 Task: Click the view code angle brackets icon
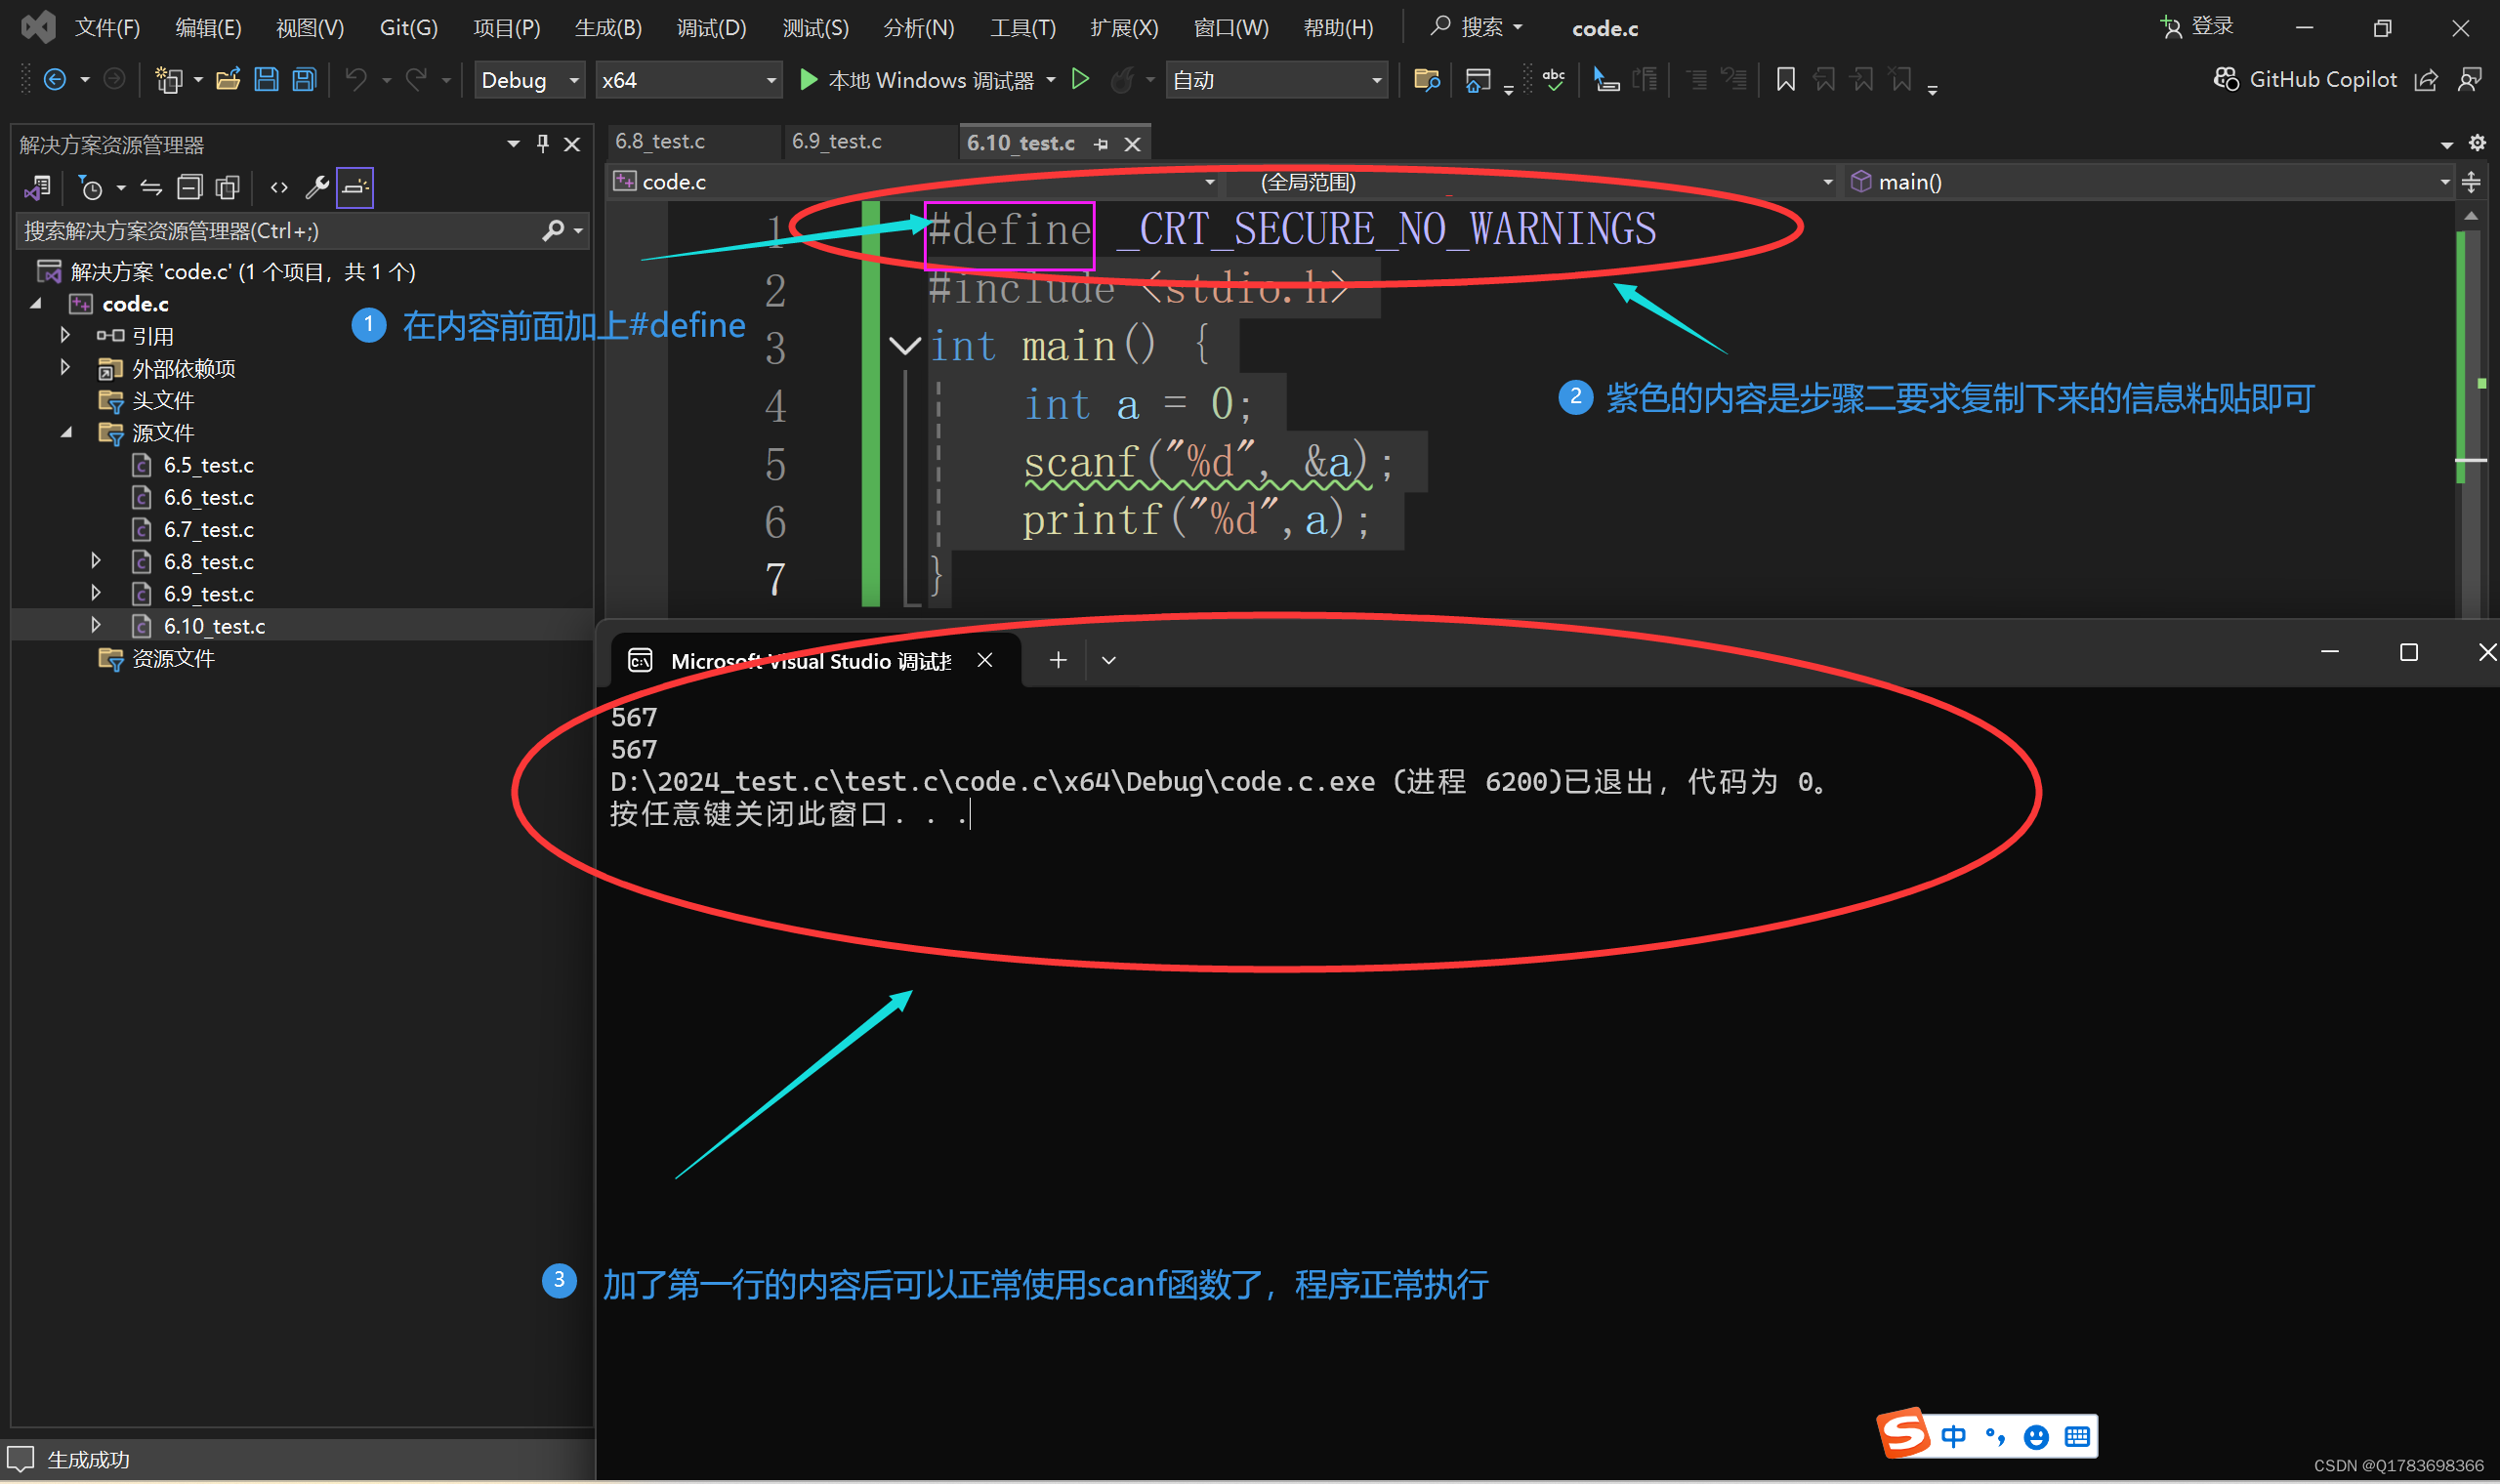pyautogui.click(x=279, y=187)
